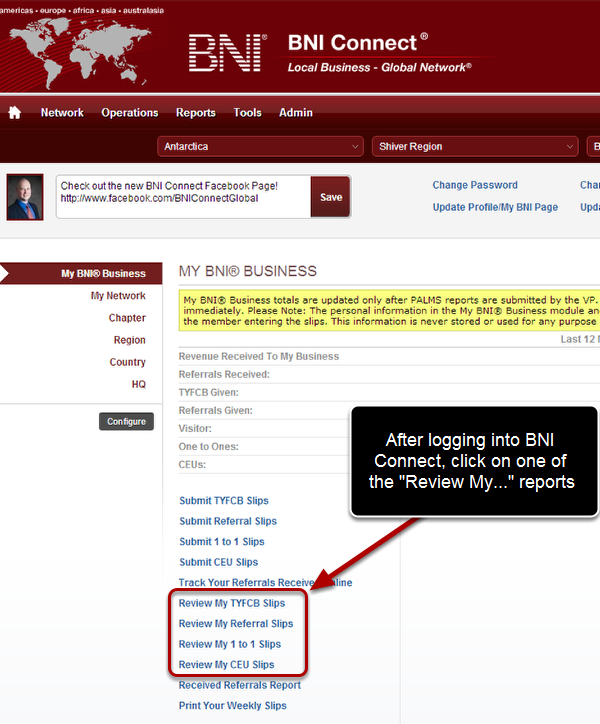The height and width of the screenshot is (724, 600).
Task: Open the Reports menu
Action: (x=196, y=113)
